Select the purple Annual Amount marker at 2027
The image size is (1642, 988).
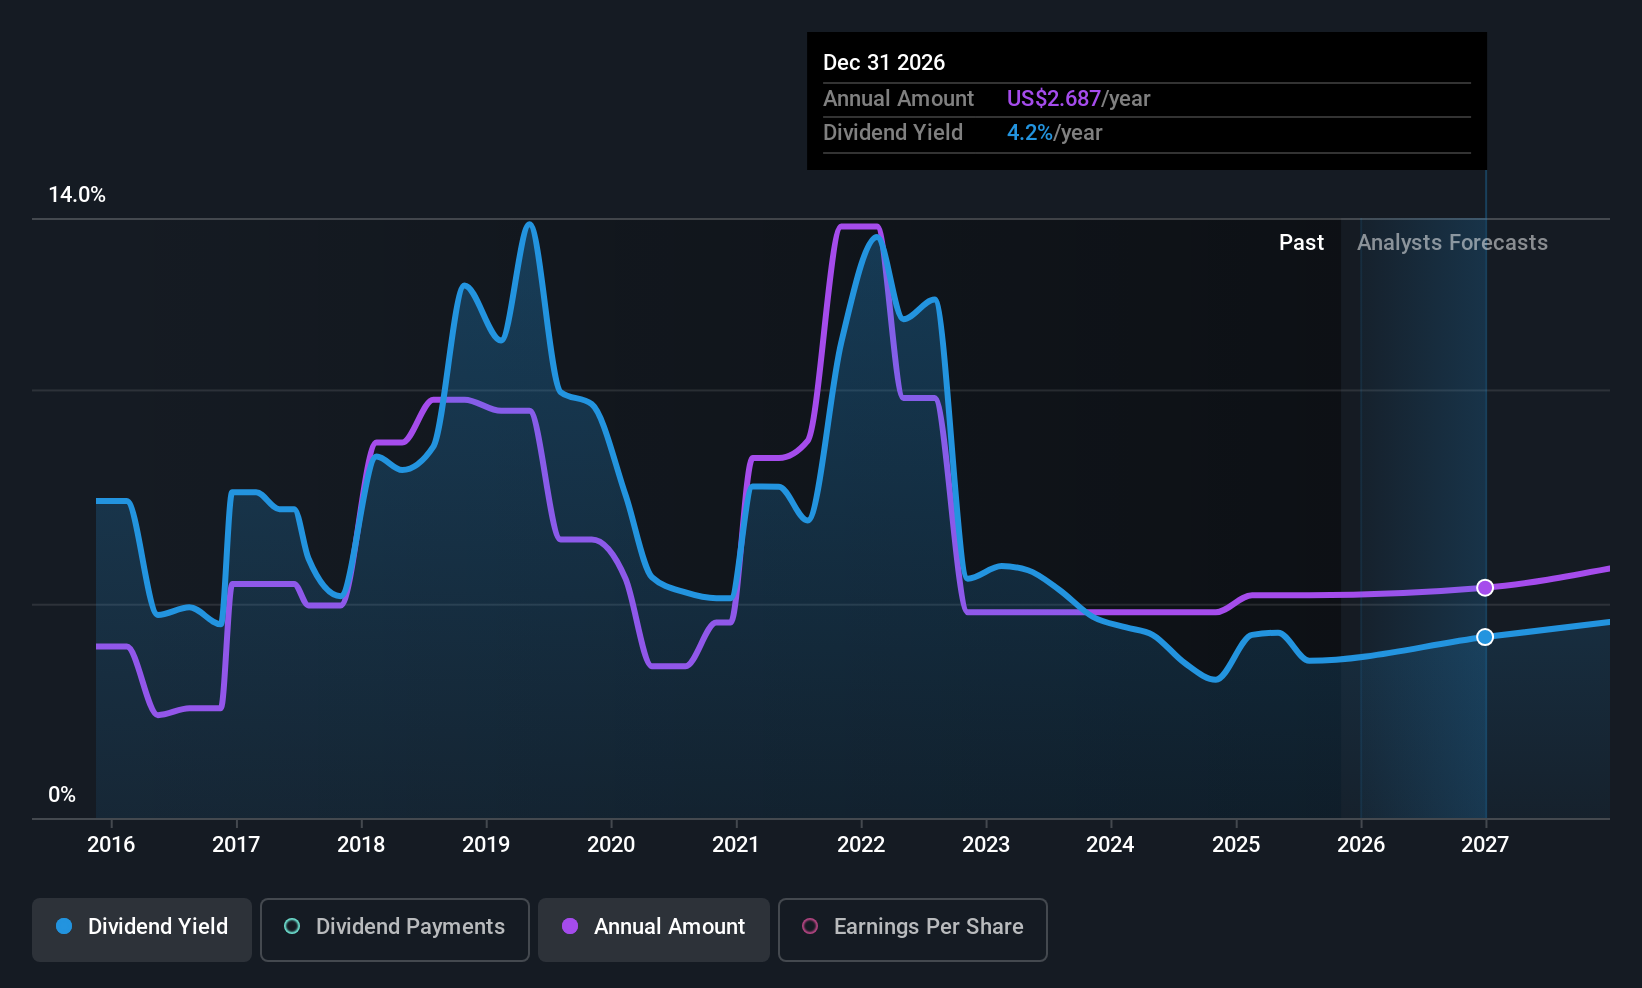(1485, 588)
